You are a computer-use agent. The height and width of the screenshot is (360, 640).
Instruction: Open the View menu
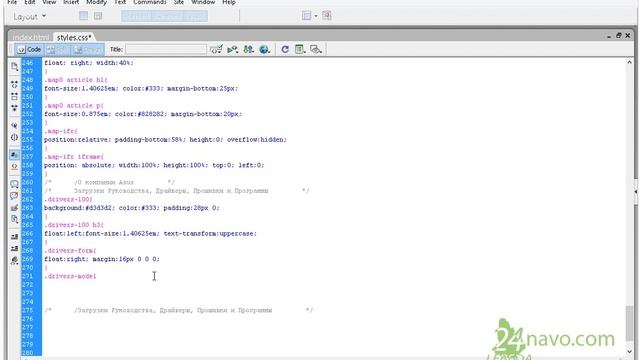(x=49, y=2)
